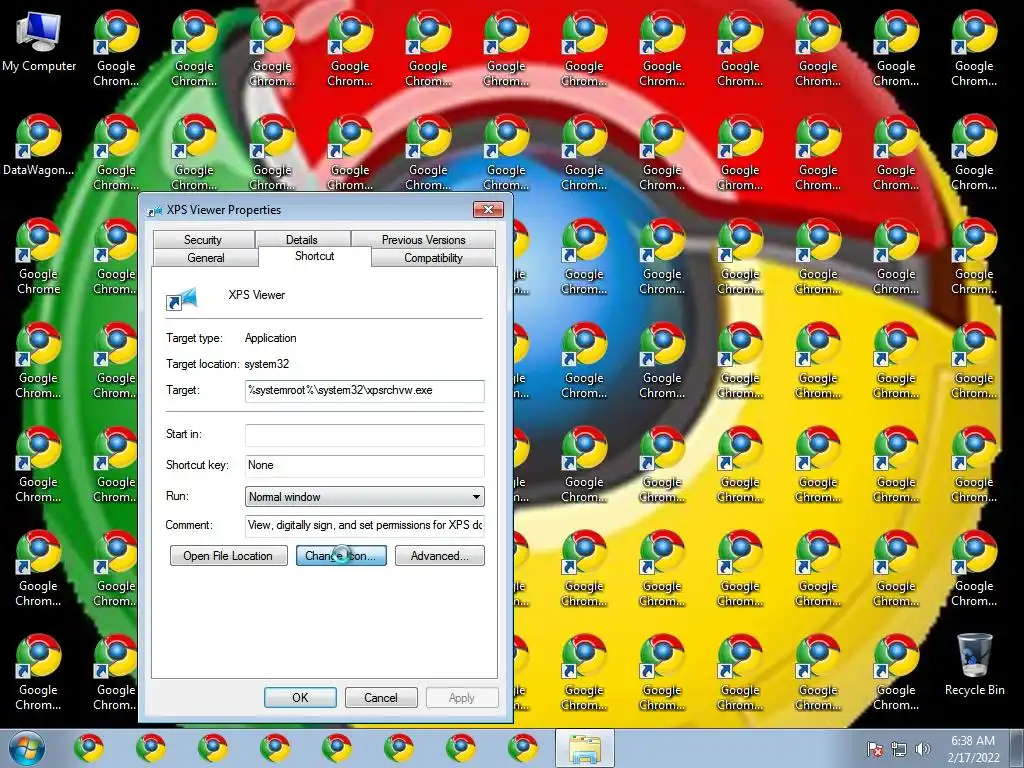The image size is (1024, 768).
Task: Open the Action Center flag in the tray
Action: coord(874,749)
